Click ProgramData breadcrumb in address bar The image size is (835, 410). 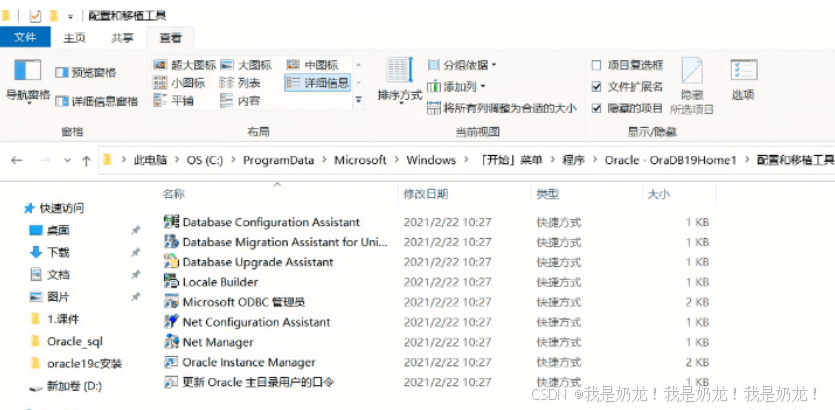pos(279,160)
